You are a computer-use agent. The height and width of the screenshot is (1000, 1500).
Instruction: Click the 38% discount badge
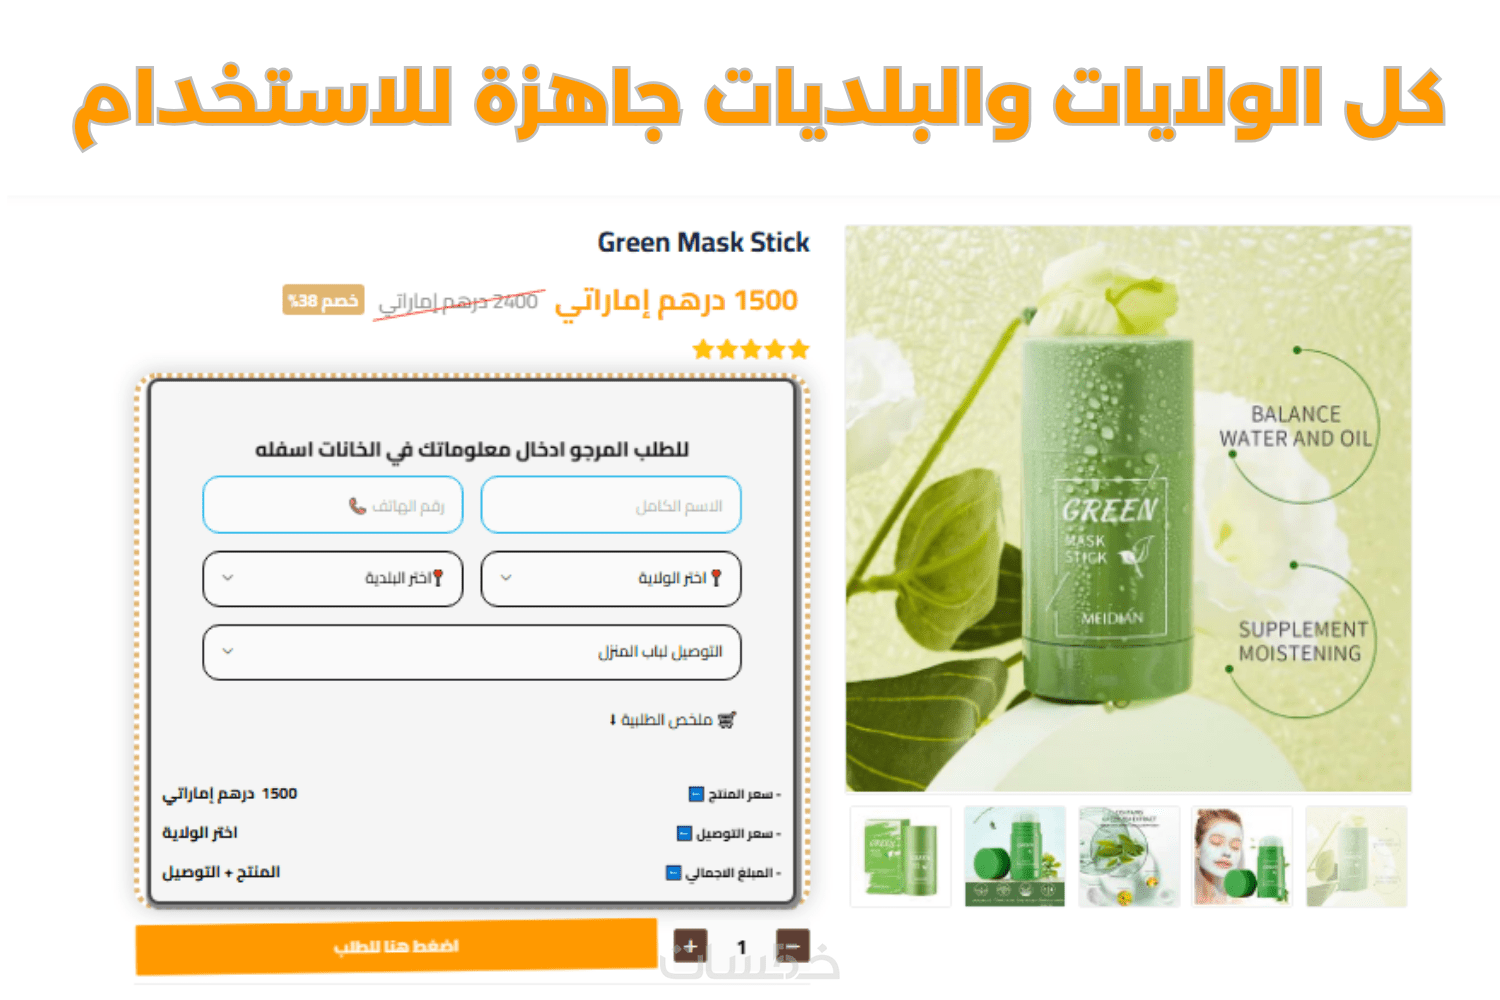[323, 300]
